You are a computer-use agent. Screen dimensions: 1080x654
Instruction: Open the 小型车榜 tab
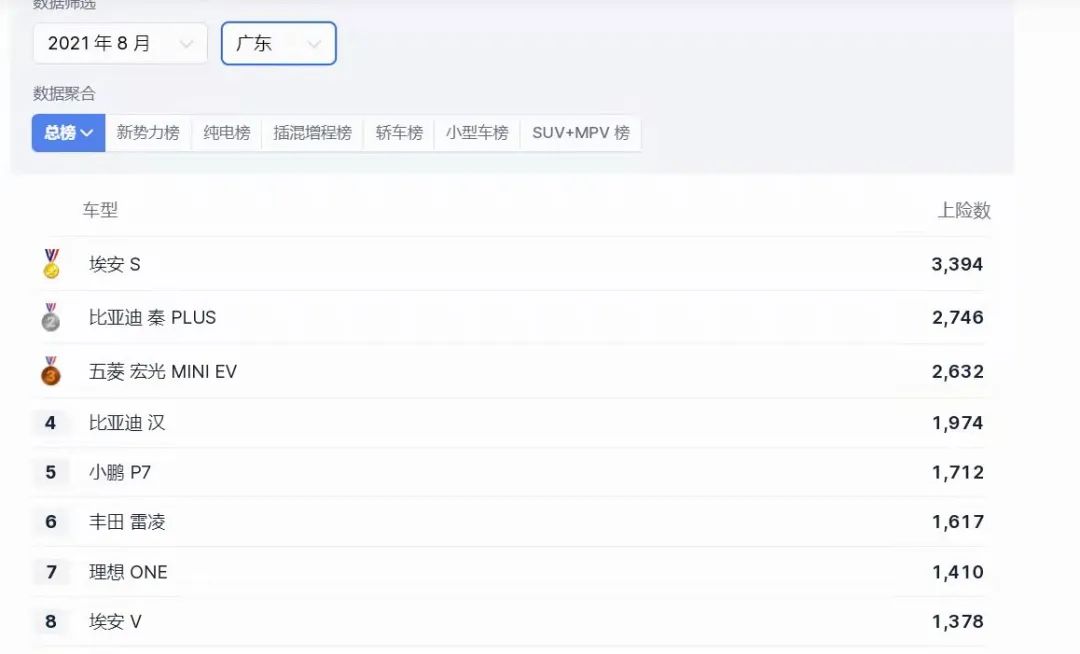[x=477, y=133]
